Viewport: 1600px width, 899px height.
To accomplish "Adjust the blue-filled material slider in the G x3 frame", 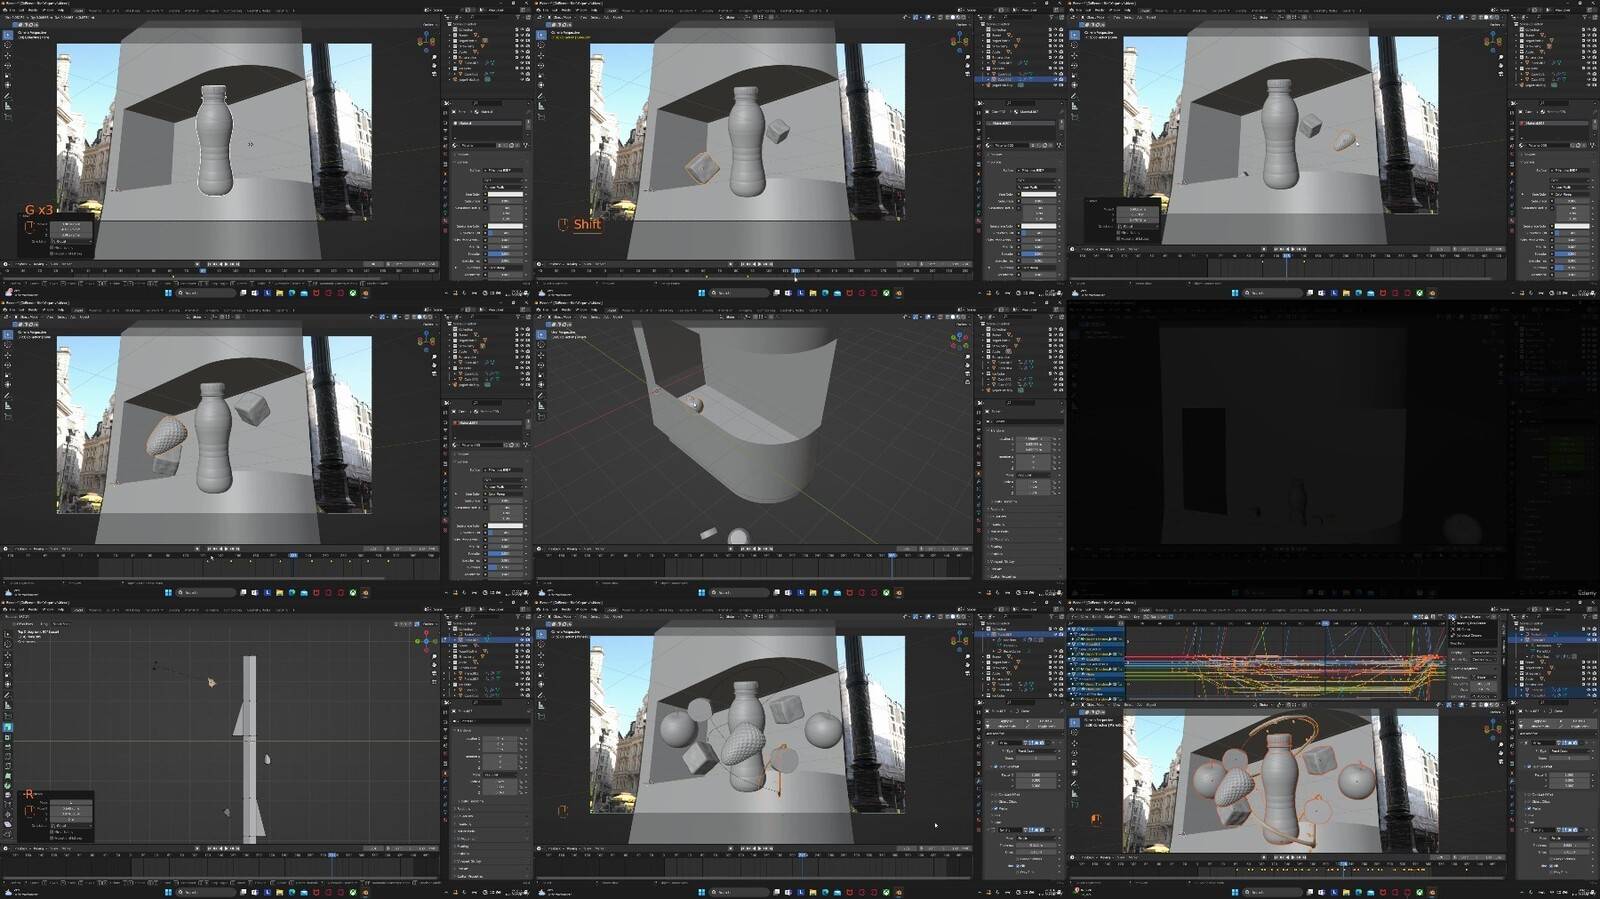I will coord(505,254).
